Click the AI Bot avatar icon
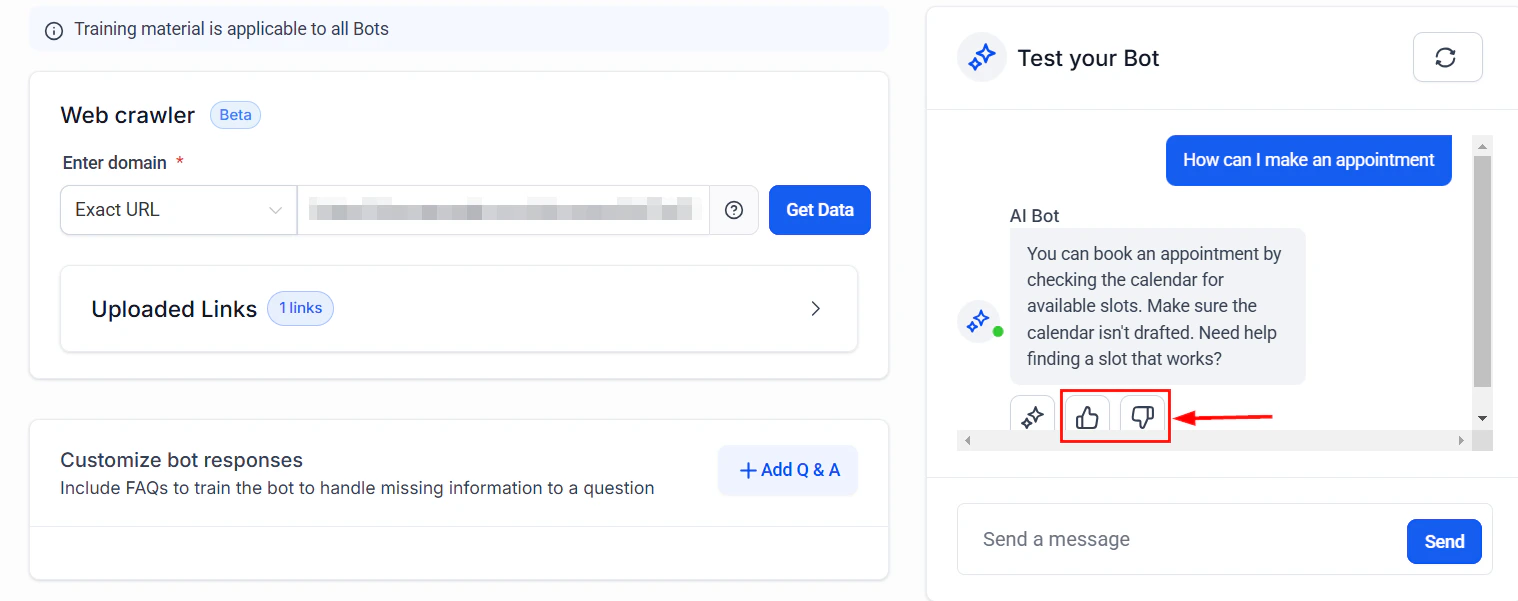This screenshot has height=601, width=1518. point(979,320)
